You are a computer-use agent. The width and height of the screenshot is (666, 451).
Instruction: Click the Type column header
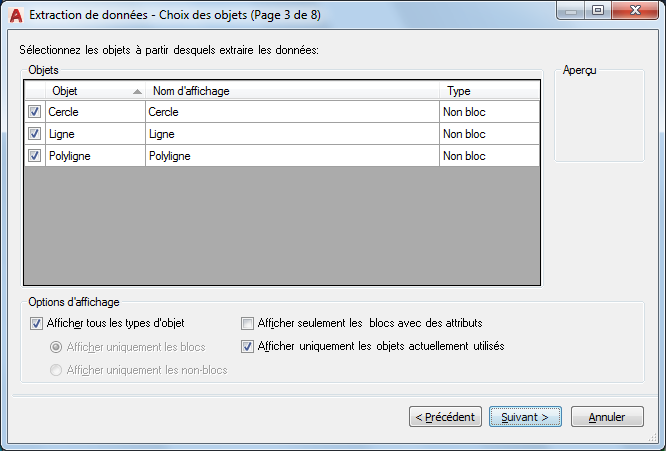pyautogui.click(x=489, y=91)
